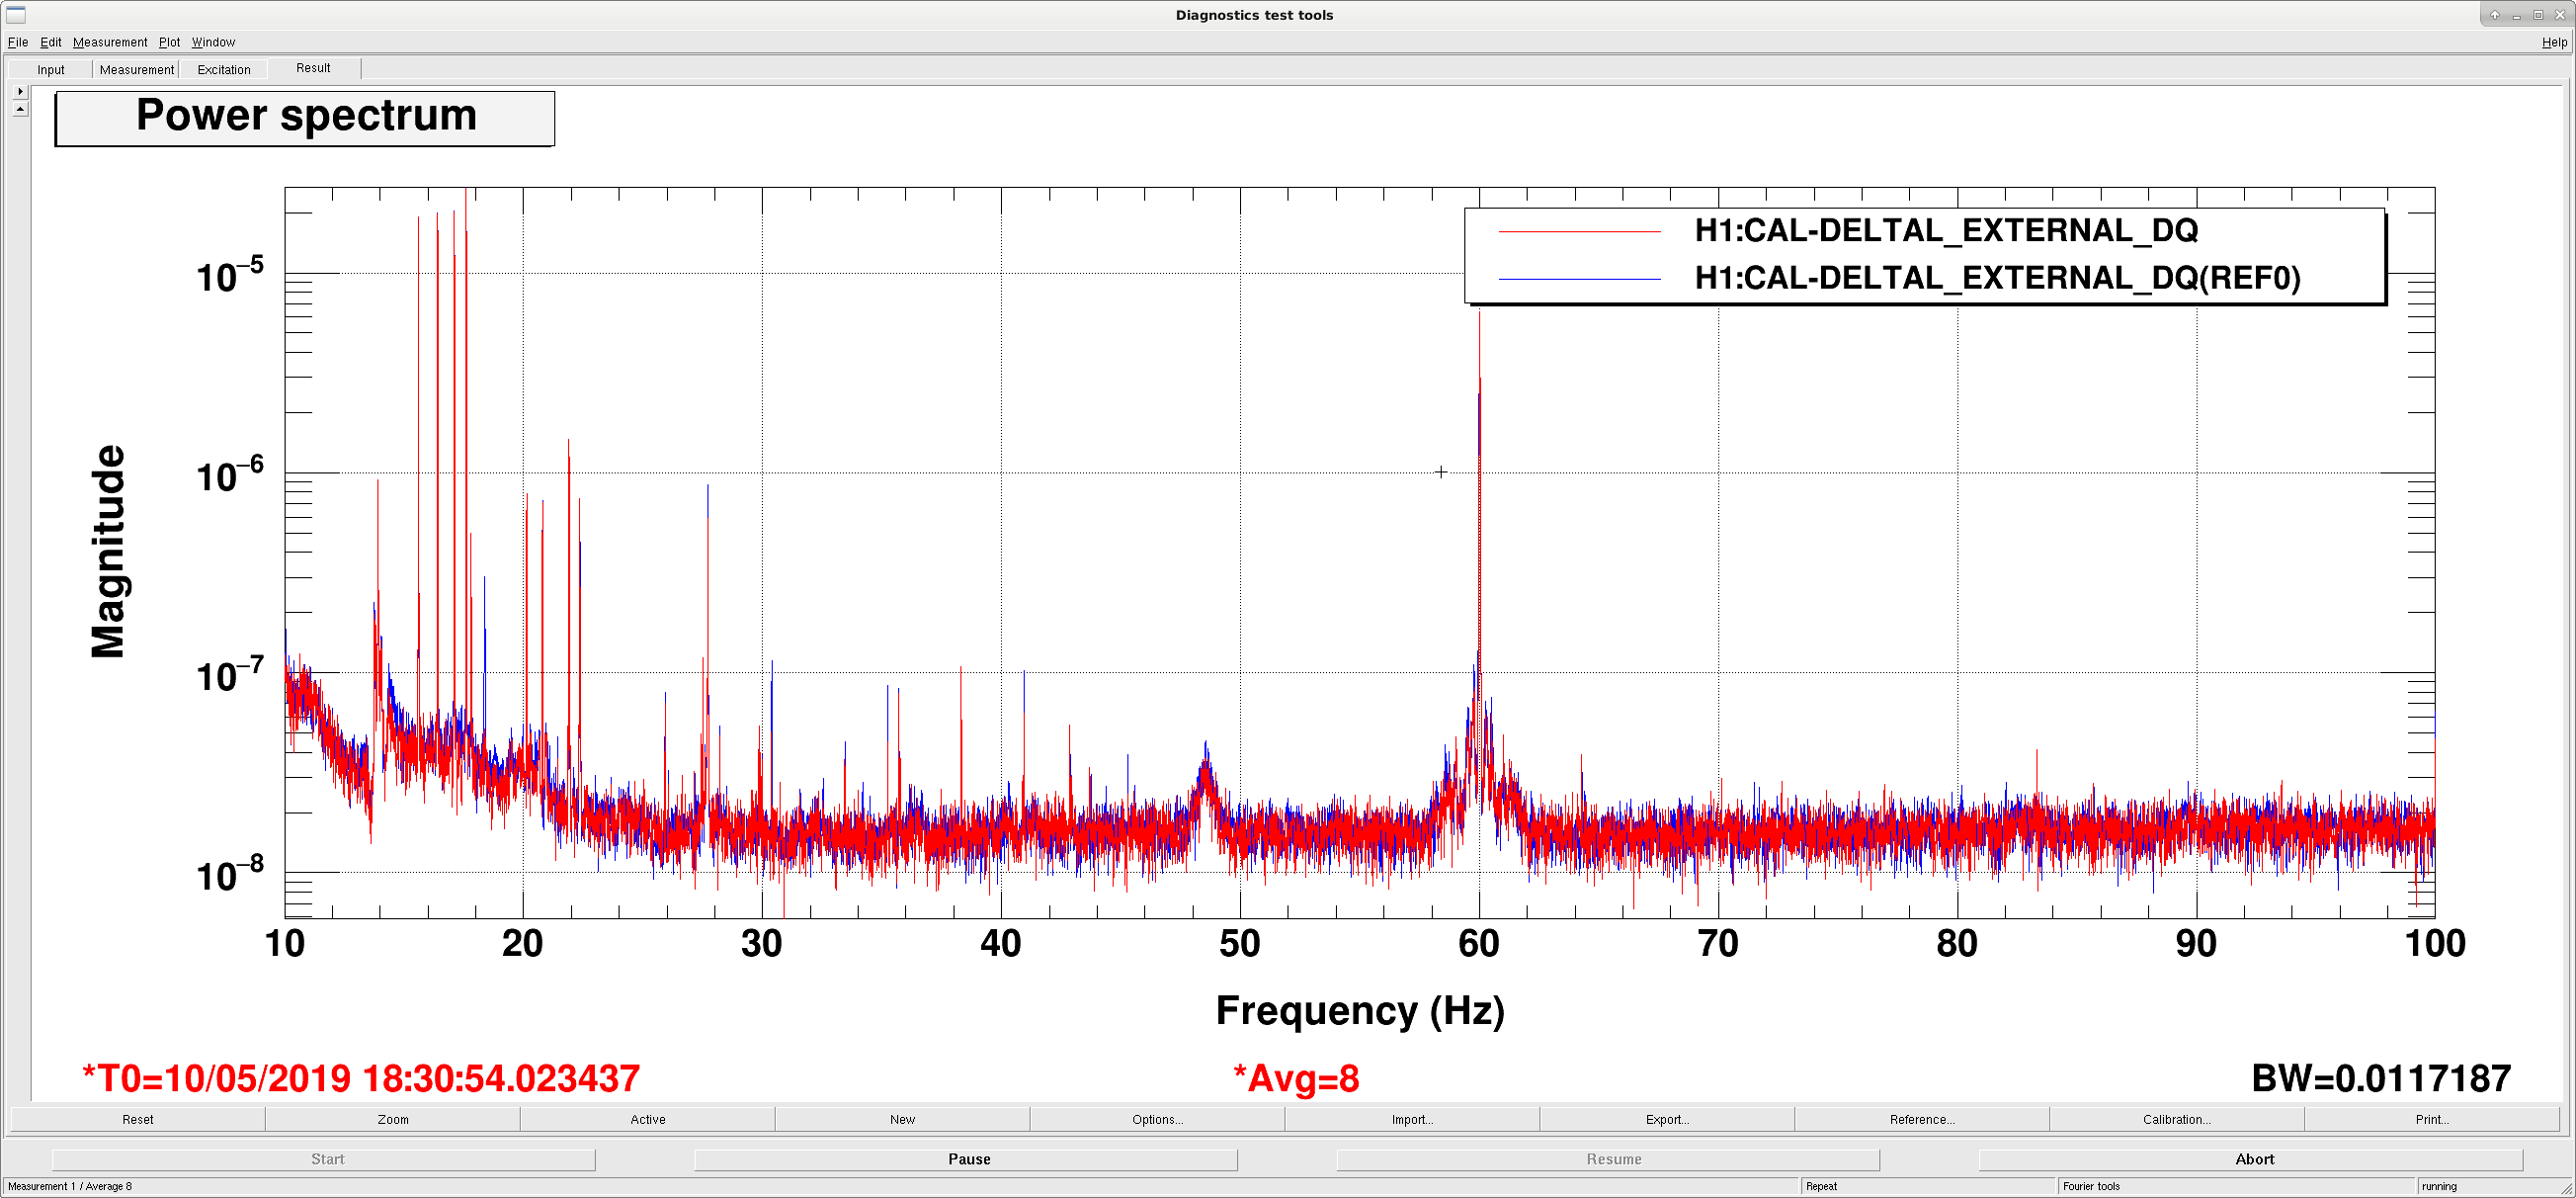Switch to the Excitation tab

pyautogui.click(x=224, y=69)
